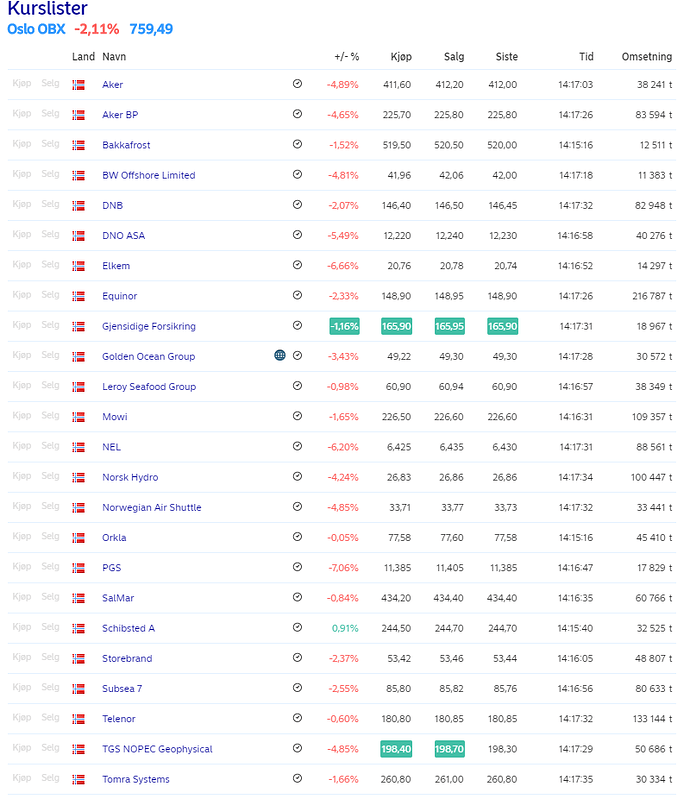Click the clock icon in the PGS row
Screen dimensions: 690x798
tap(298, 567)
